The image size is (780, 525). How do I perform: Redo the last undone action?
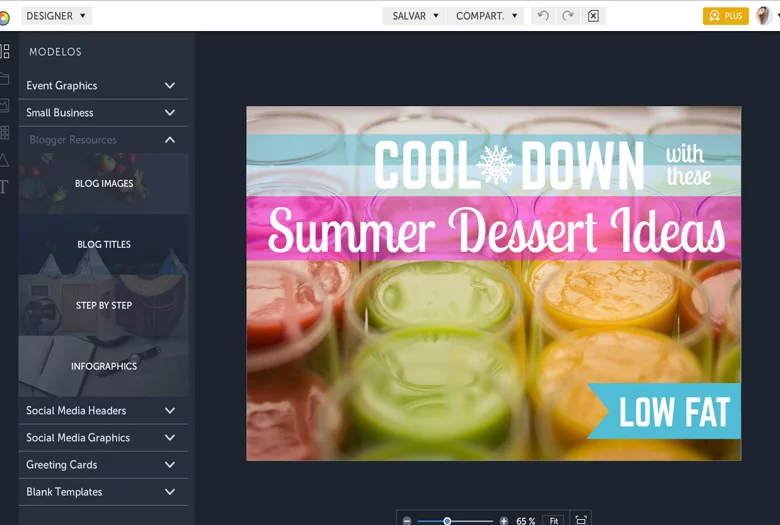tap(568, 16)
